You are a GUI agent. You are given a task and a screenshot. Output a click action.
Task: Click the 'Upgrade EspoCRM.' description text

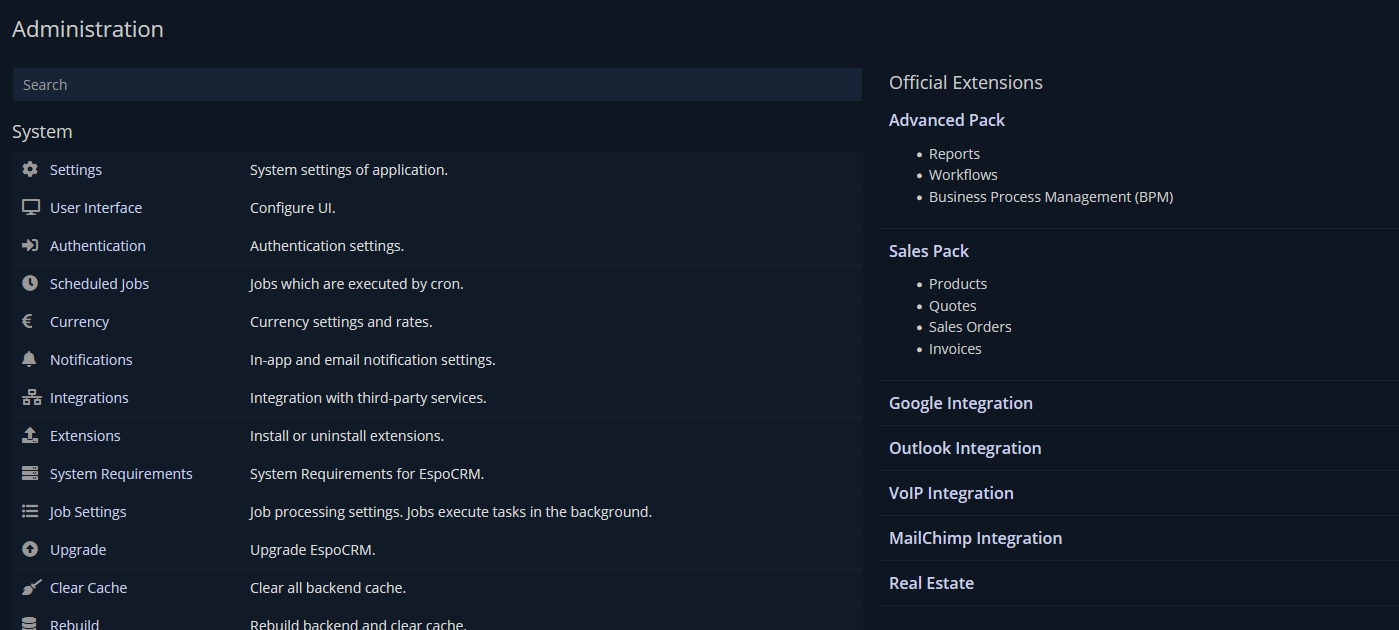point(313,550)
